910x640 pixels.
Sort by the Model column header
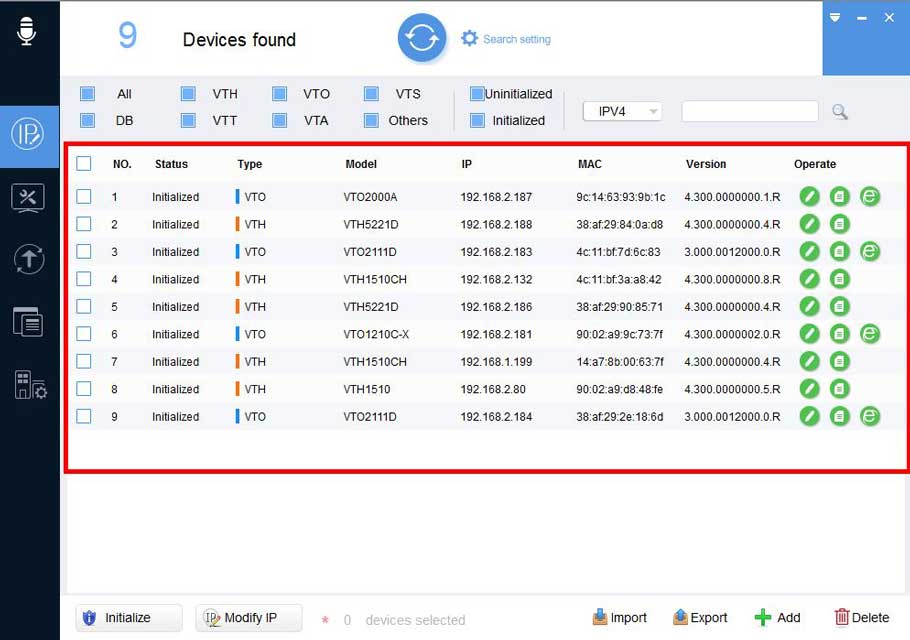361,164
